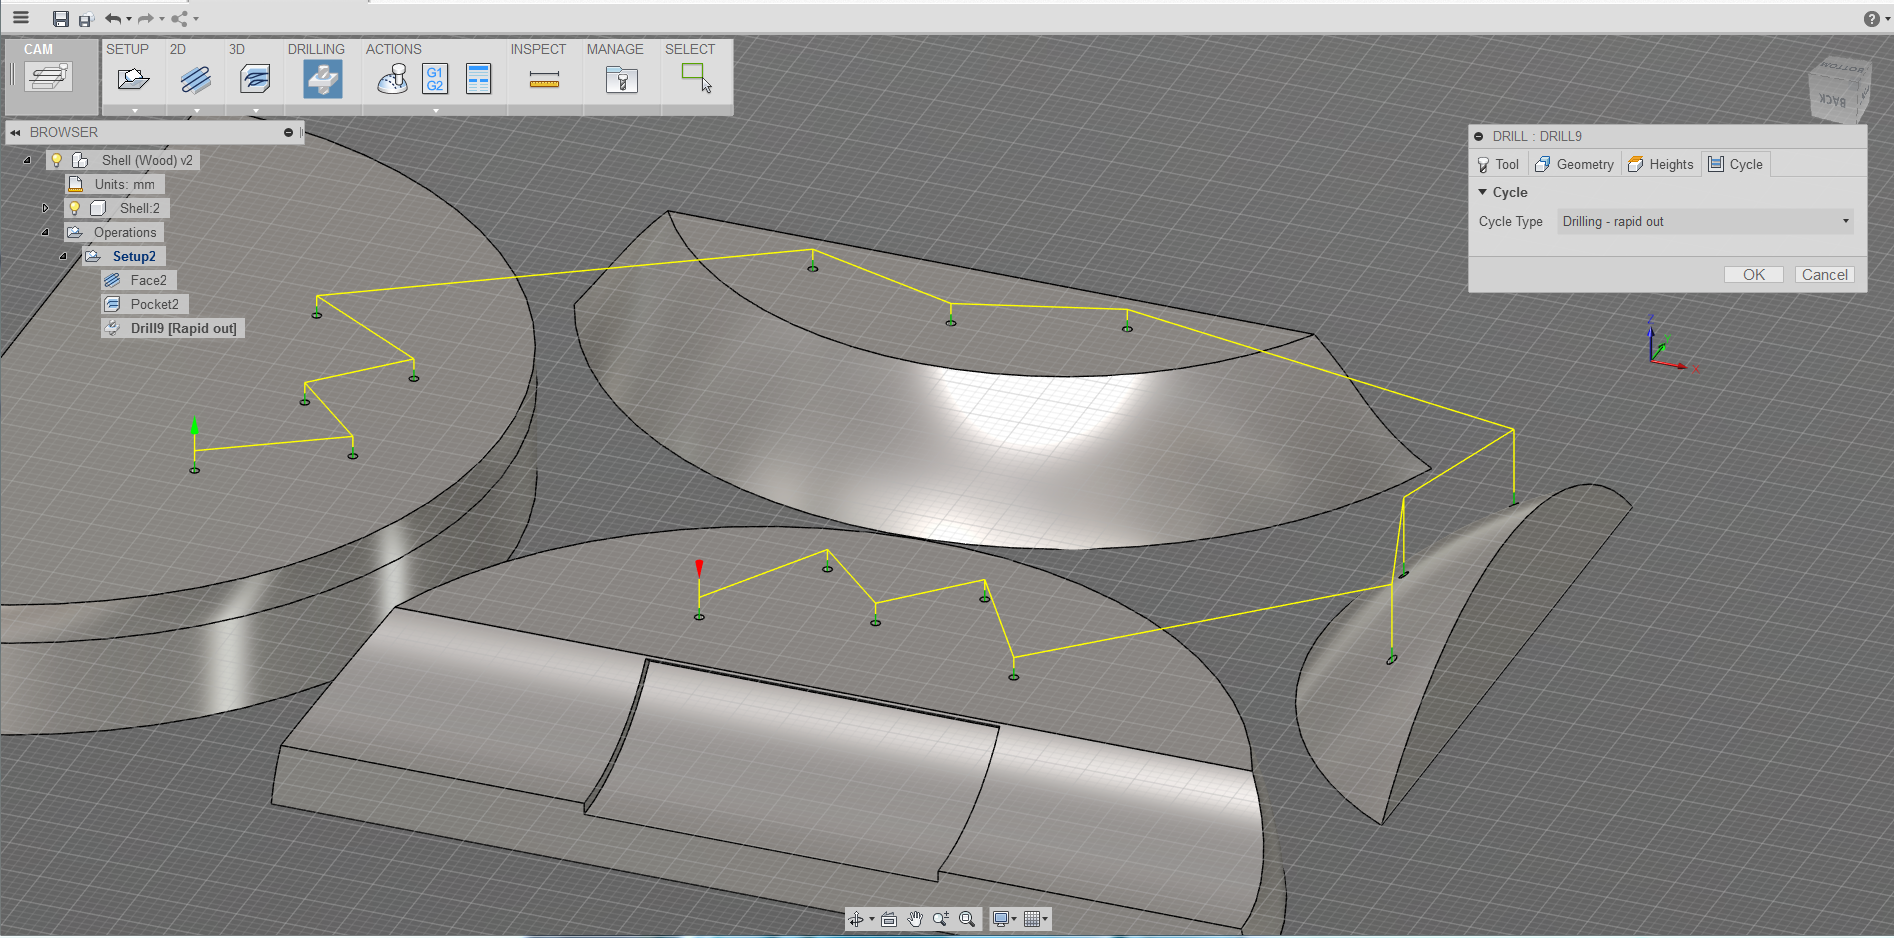Switch to the Heights tab
Image resolution: width=1894 pixels, height=938 pixels.
[x=1660, y=164]
